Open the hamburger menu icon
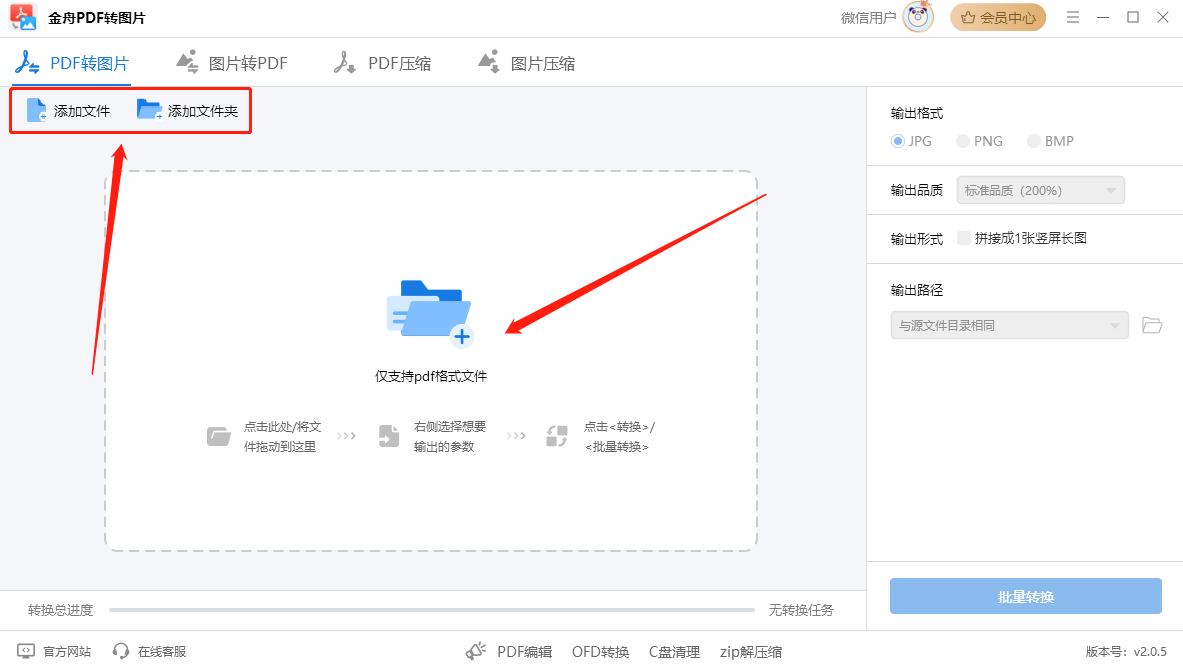 coord(1073,17)
